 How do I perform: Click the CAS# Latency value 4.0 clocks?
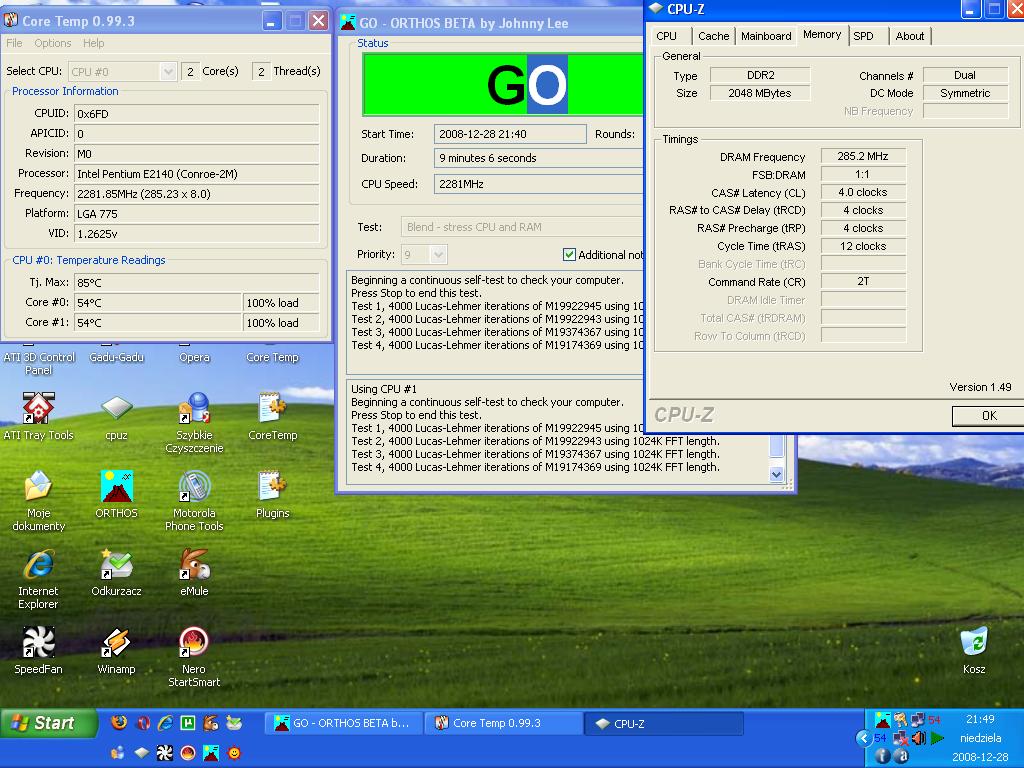point(863,192)
